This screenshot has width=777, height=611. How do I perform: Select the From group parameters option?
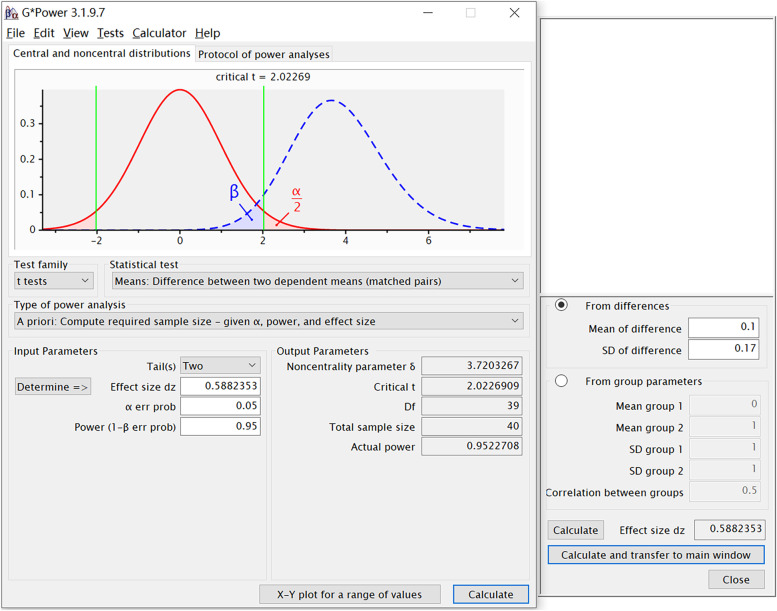coord(561,381)
